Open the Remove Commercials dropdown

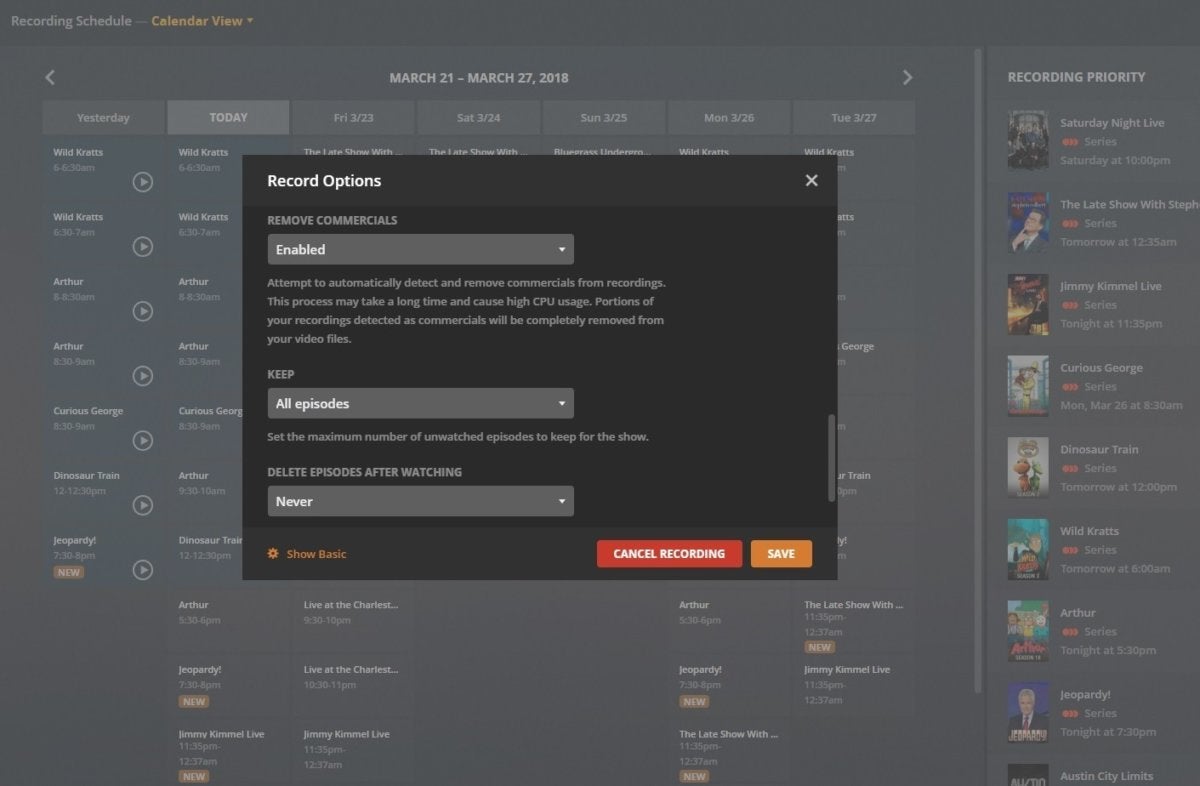coord(420,249)
